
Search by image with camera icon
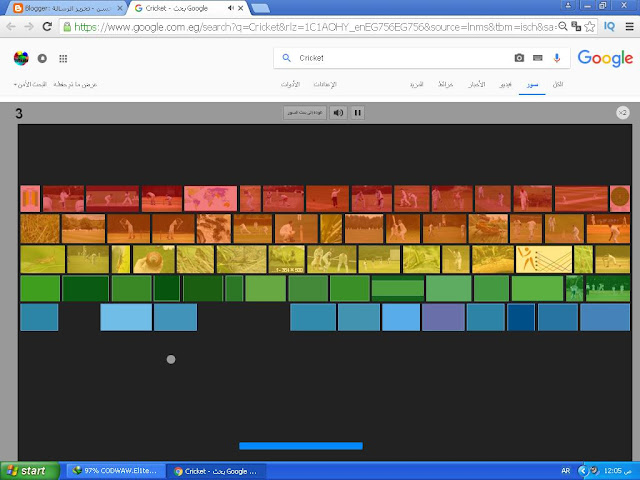519,58
